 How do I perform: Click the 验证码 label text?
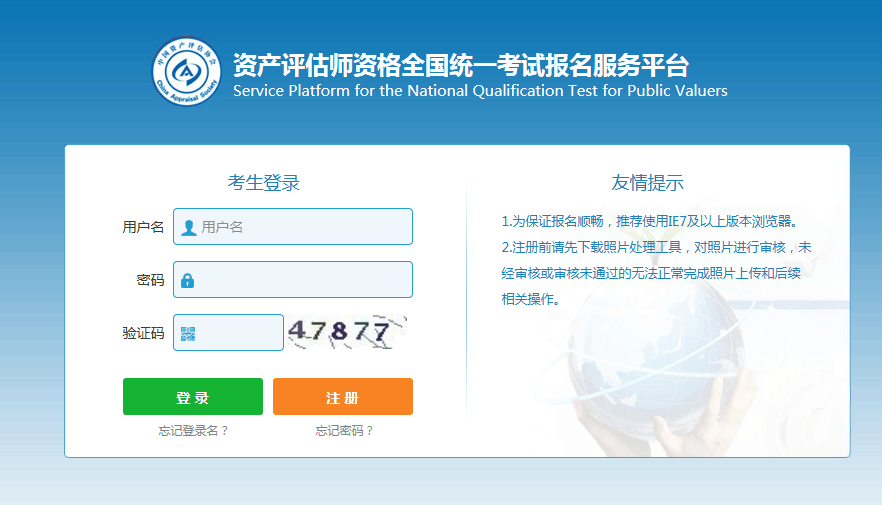[143, 333]
